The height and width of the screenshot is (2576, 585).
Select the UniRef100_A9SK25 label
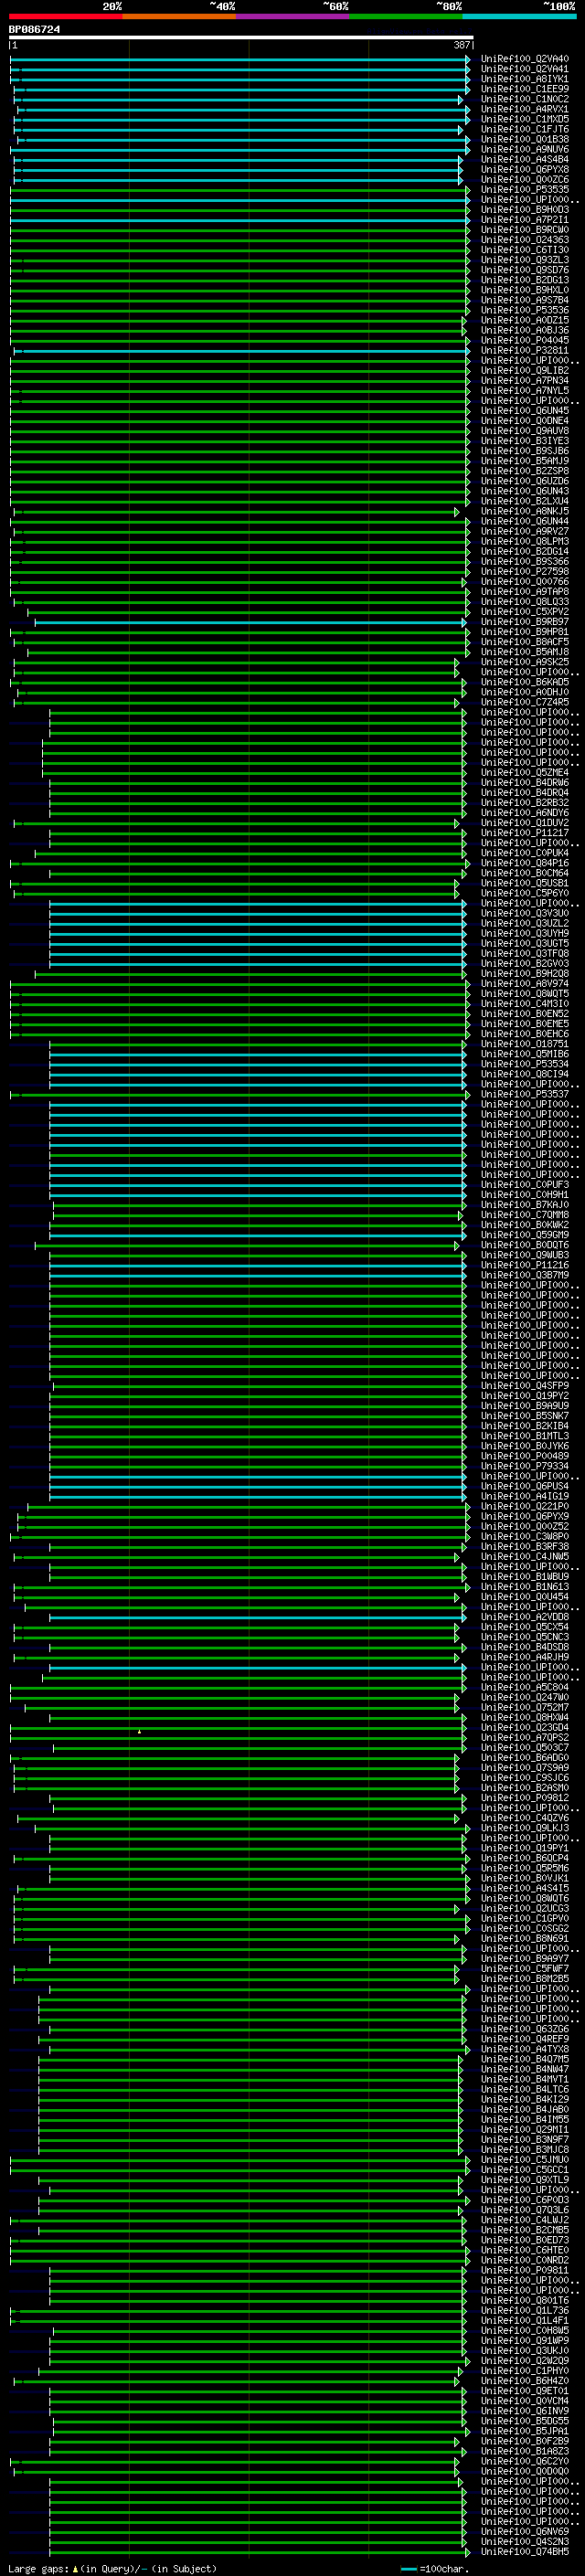tap(524, 662)
